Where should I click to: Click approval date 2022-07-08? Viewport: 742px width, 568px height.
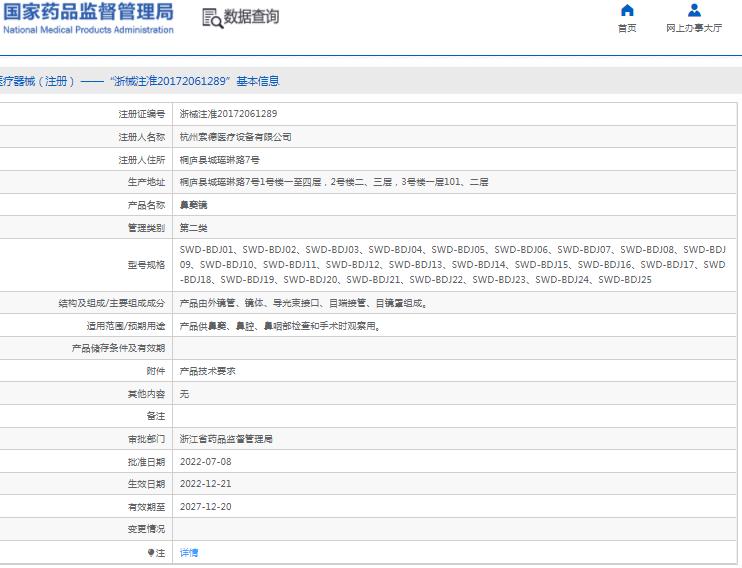click(x=205, y=462)
